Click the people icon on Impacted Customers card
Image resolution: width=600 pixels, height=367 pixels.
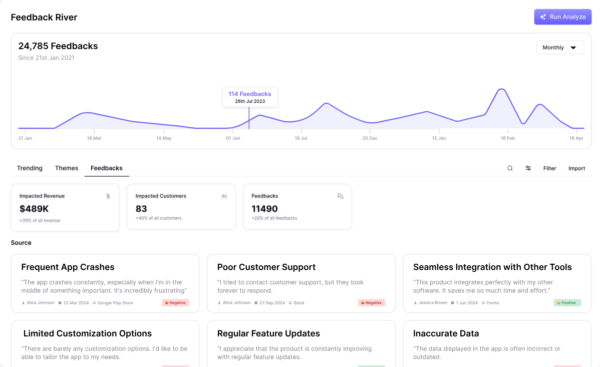(x=224, y=196)
